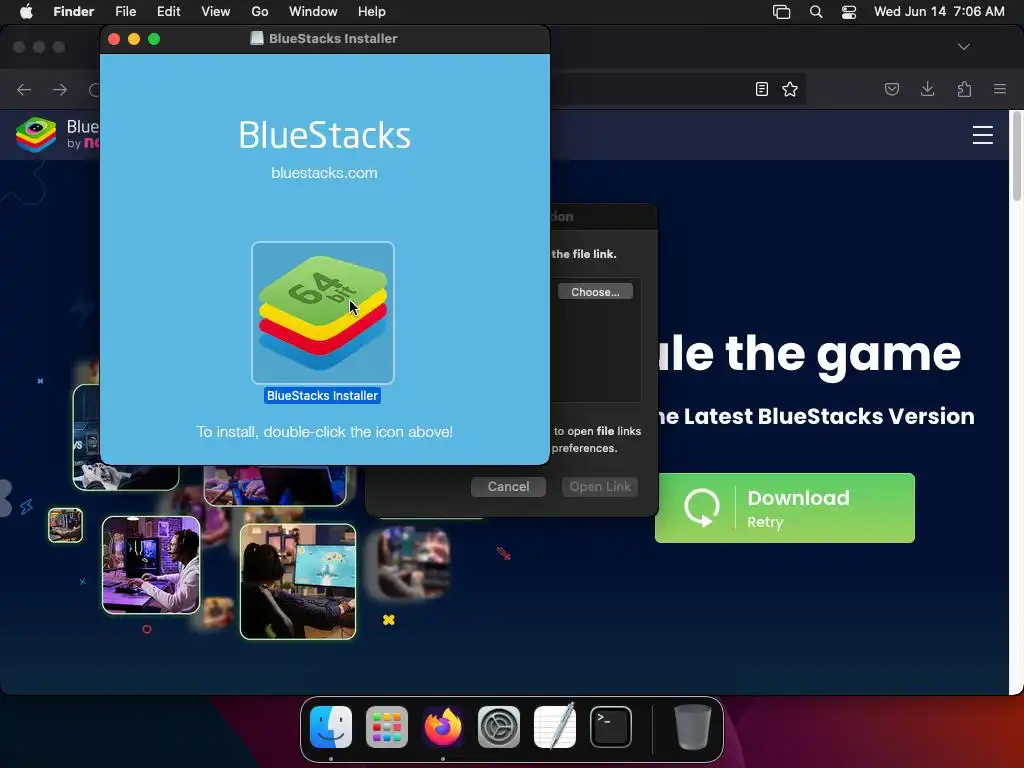The width and height of the screenshot is (1024, 768).
Task: Open Stage Manager from the menu bar
Action: click(x=781, y=12)
